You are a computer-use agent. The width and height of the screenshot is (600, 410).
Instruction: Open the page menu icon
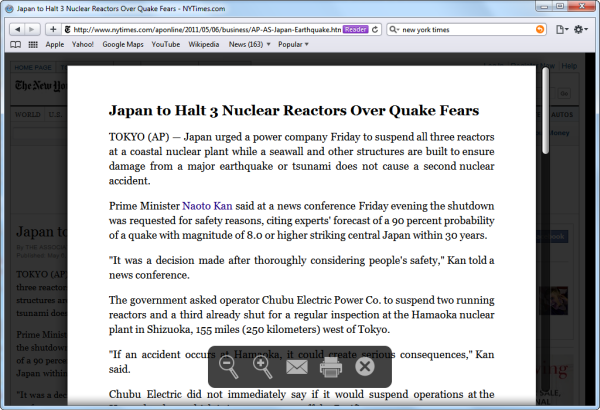click(562, 29)
